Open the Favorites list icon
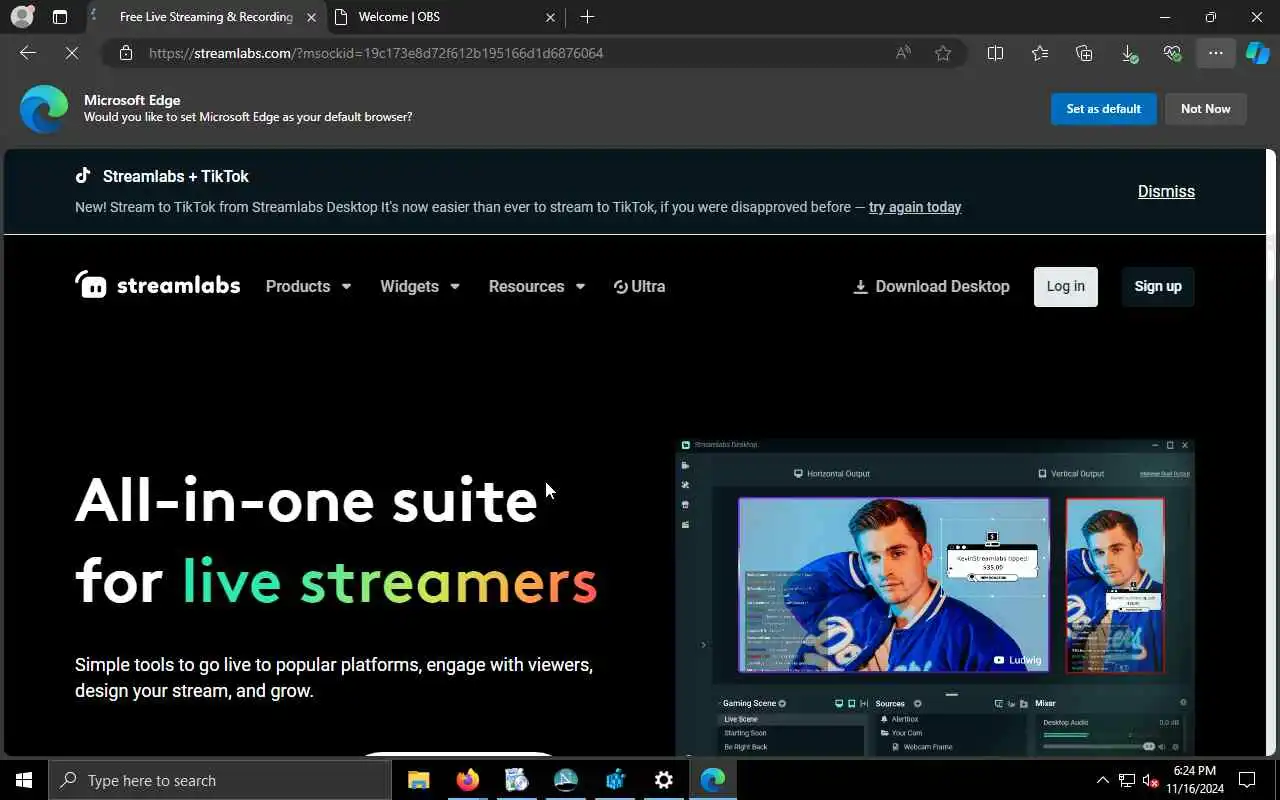 [x=1040, y=53]
